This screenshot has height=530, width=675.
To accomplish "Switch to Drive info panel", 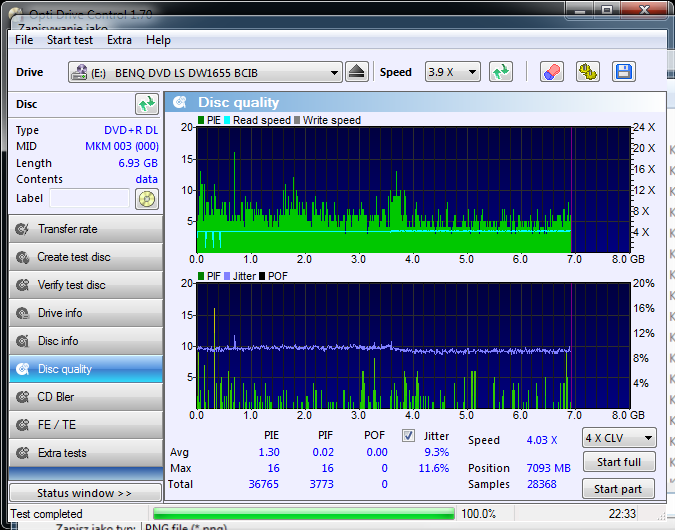I will 86,313.
